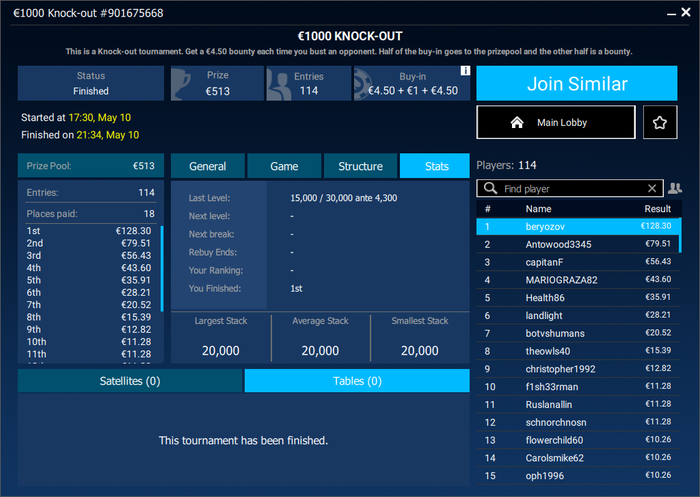
Task: Sort players by Name column header
Action: [x=538, y=209]
